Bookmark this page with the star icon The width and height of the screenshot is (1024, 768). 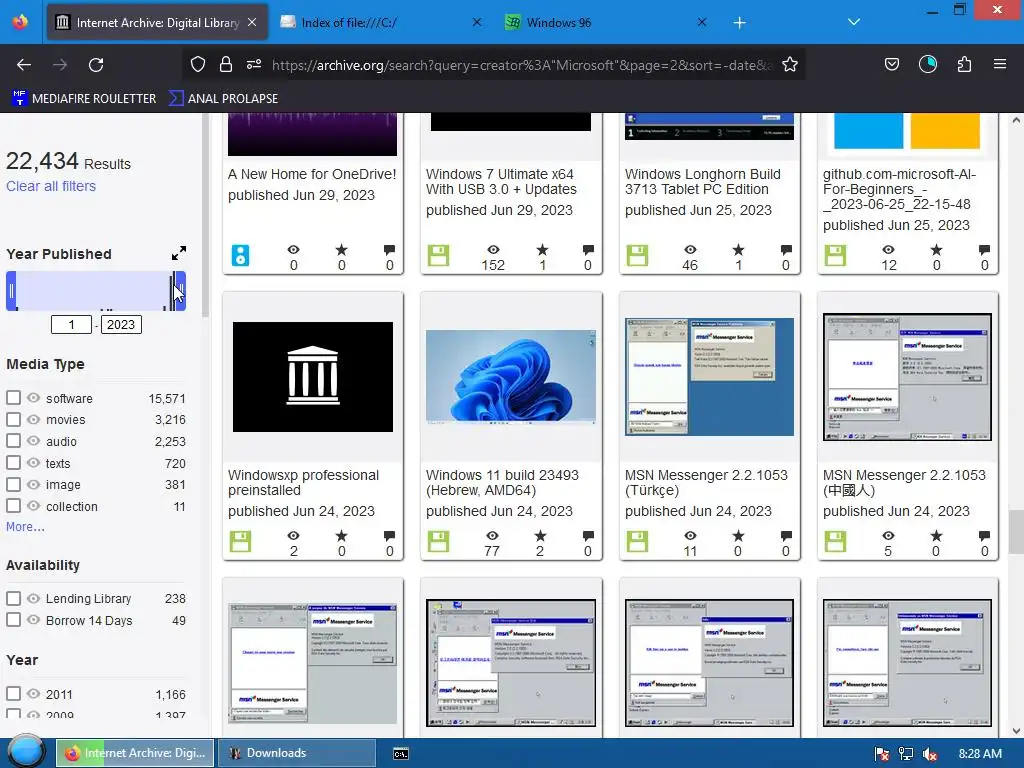[x=790, y=65]
